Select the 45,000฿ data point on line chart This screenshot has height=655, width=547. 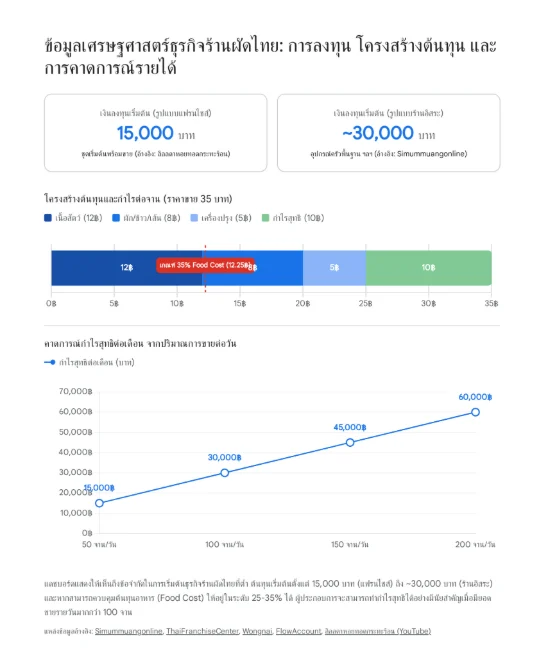point(350,442)
